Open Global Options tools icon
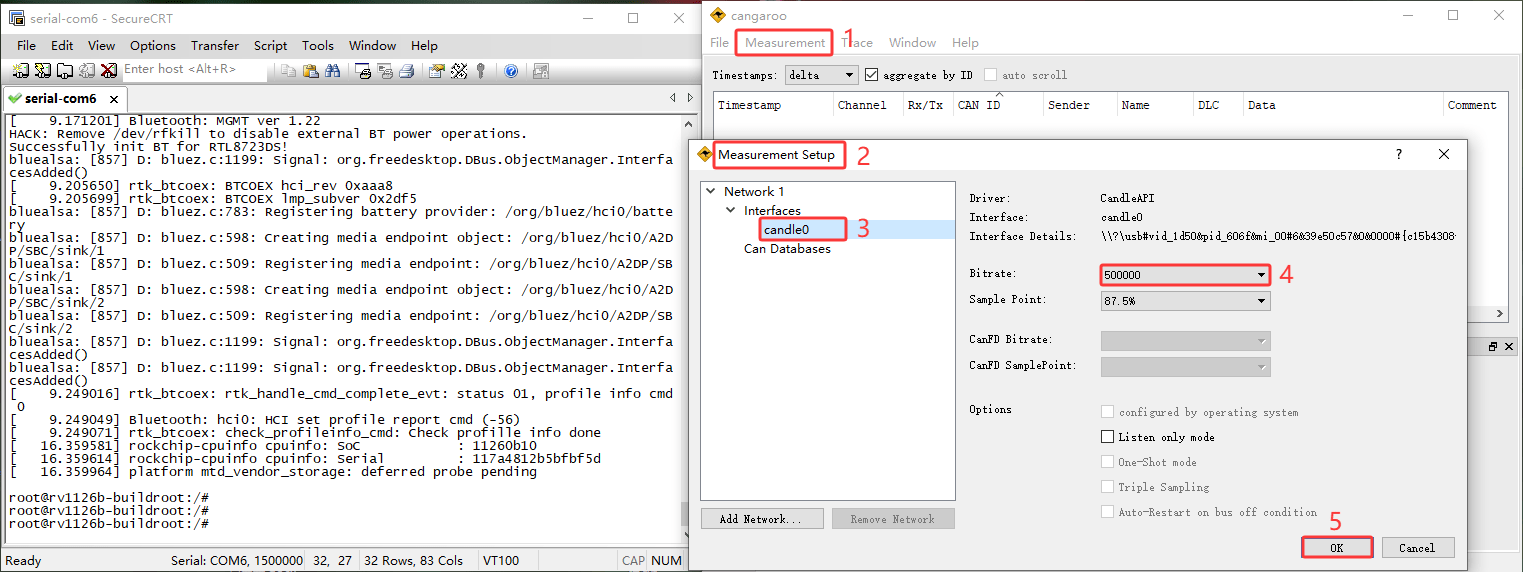The image size is (1523, 572). [459, 70]
